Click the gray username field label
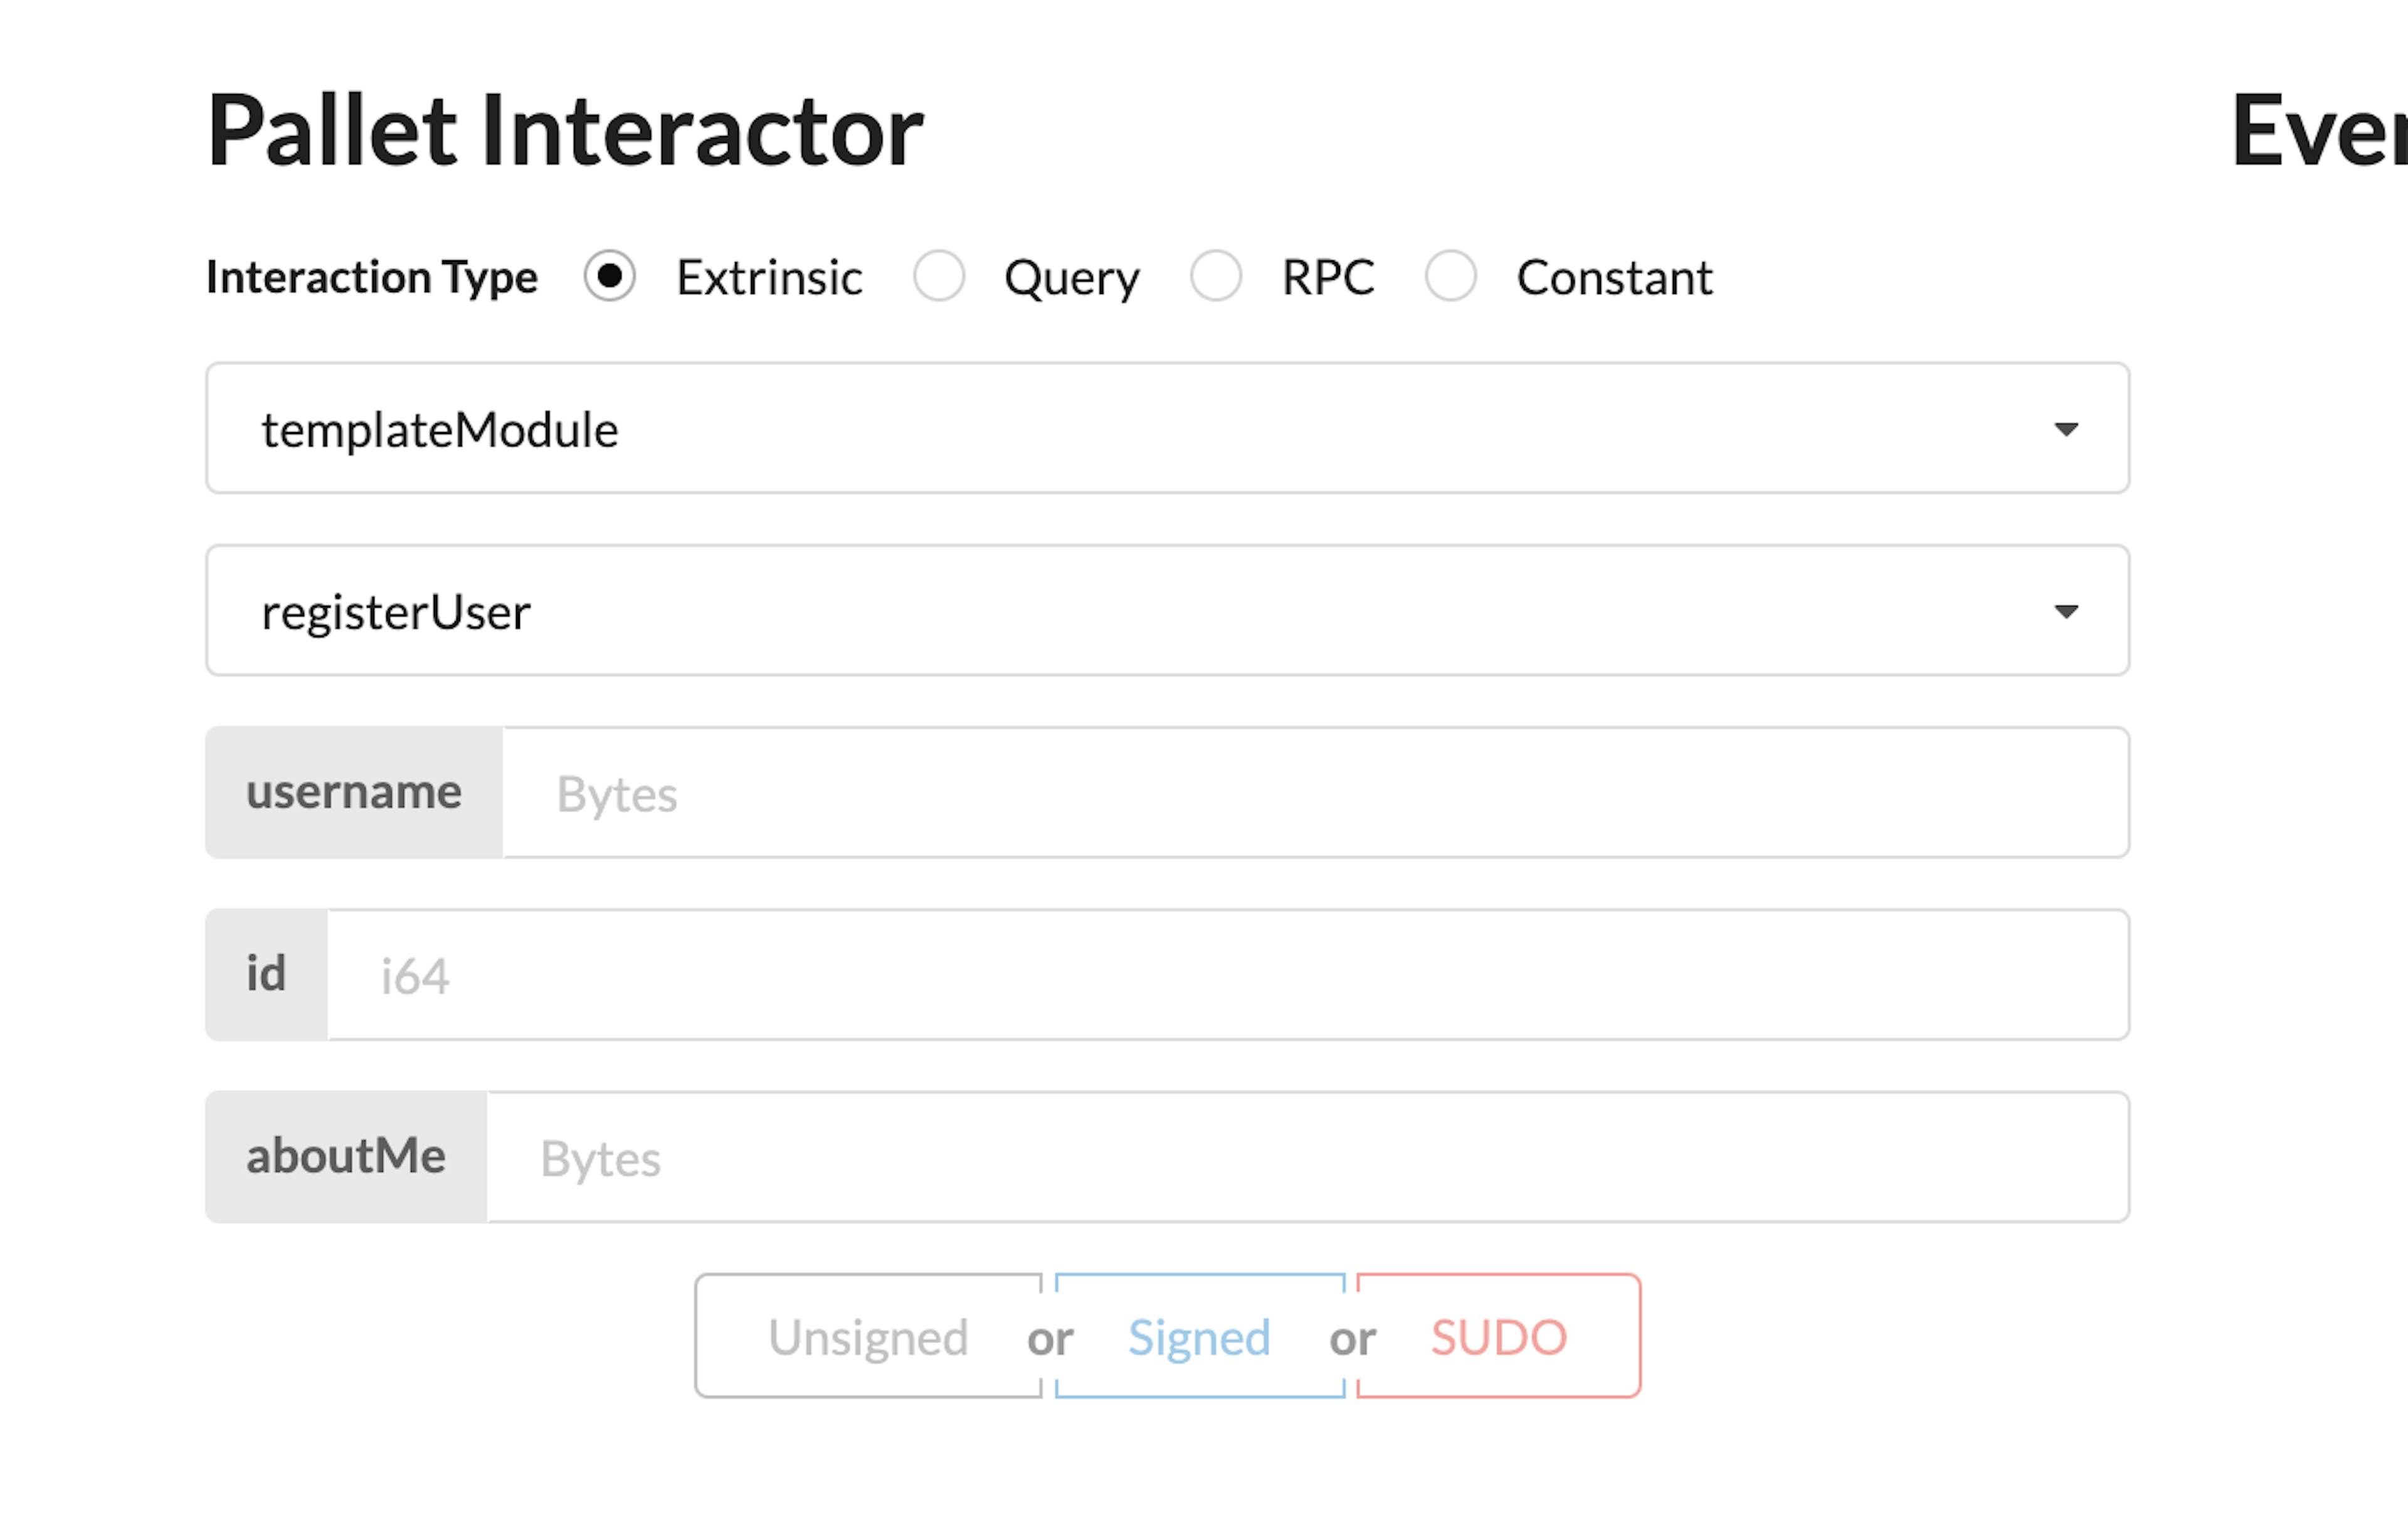The image size is (2408, 1532). [x=354, y=793]
